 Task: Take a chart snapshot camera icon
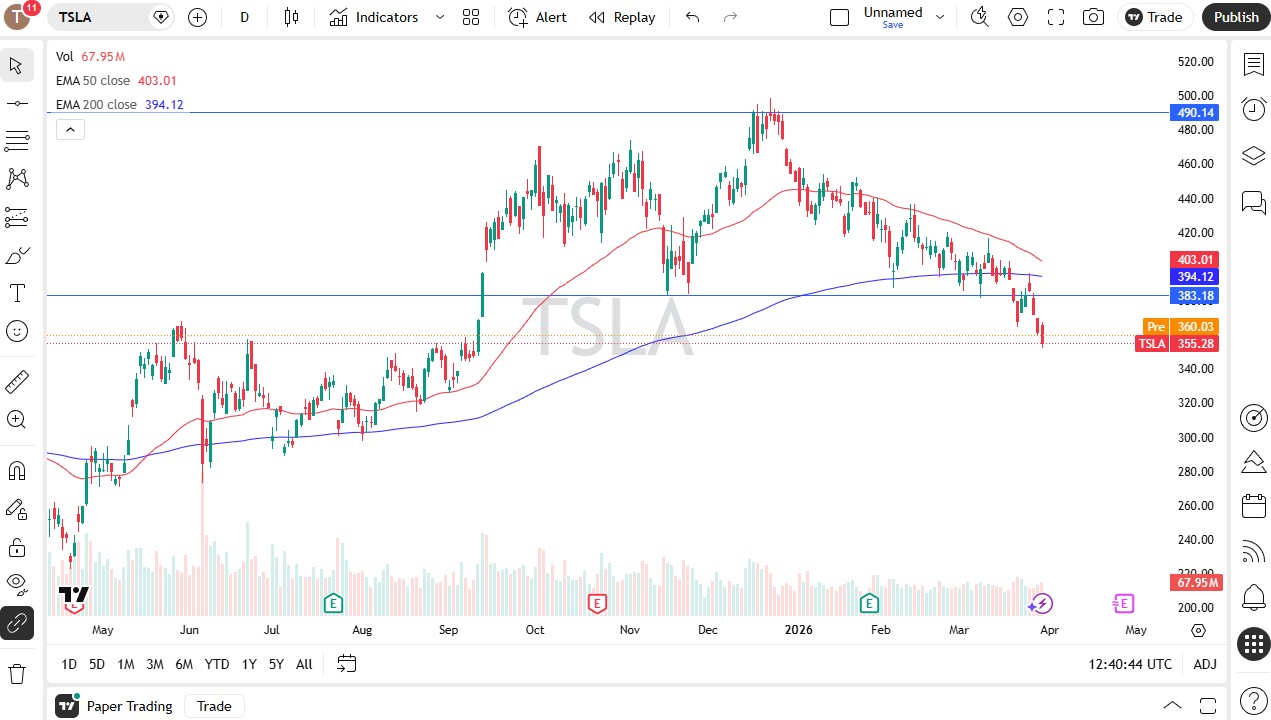pos(1094,17)
